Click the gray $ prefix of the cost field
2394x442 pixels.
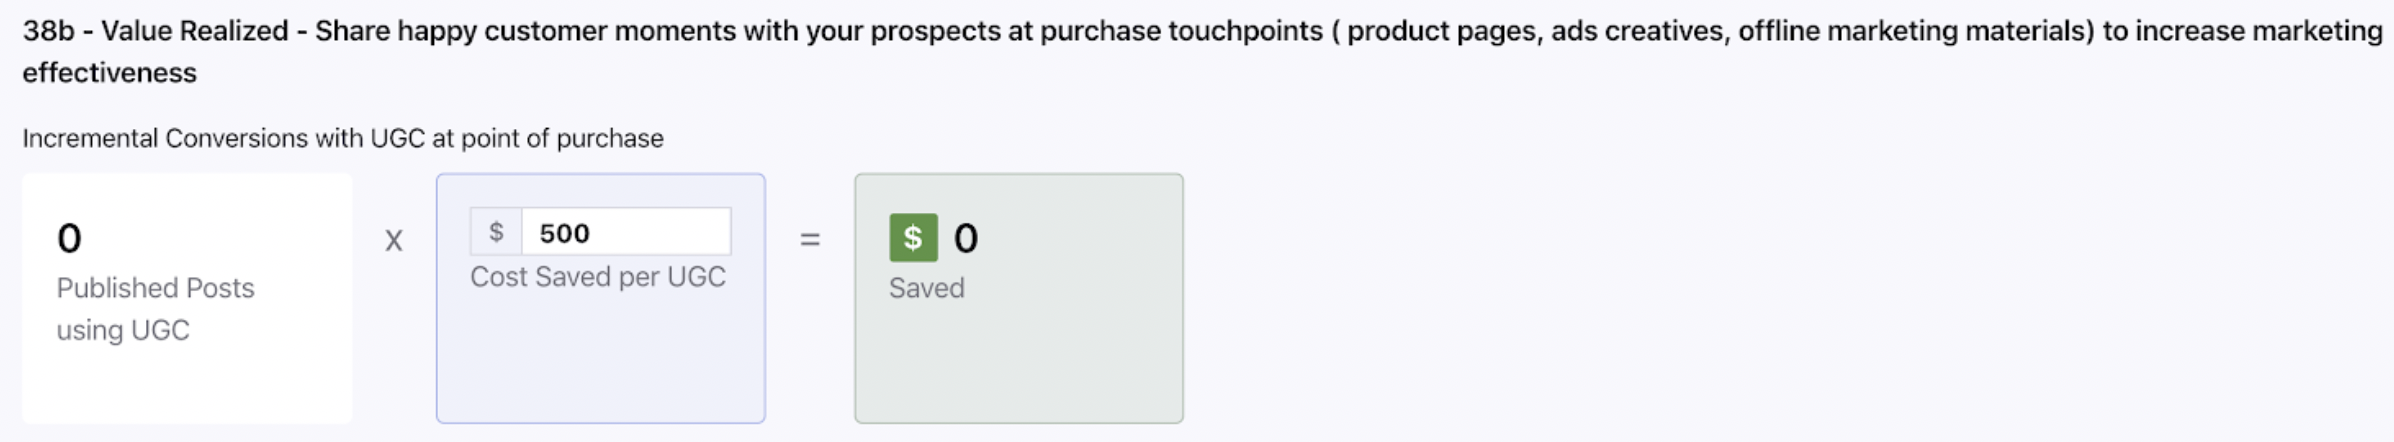496,232
